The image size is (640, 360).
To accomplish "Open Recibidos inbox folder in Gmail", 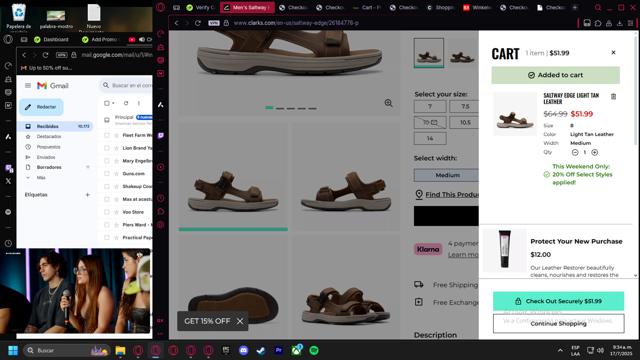I will tap(56, 126).
